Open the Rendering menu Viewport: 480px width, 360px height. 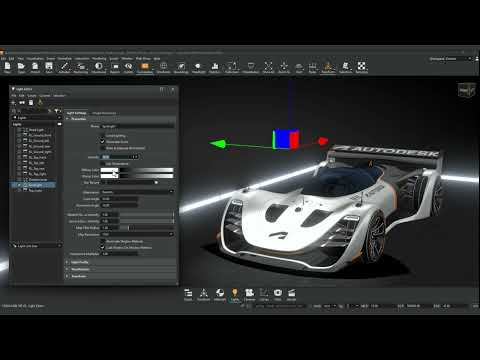[x=99, y=58]
